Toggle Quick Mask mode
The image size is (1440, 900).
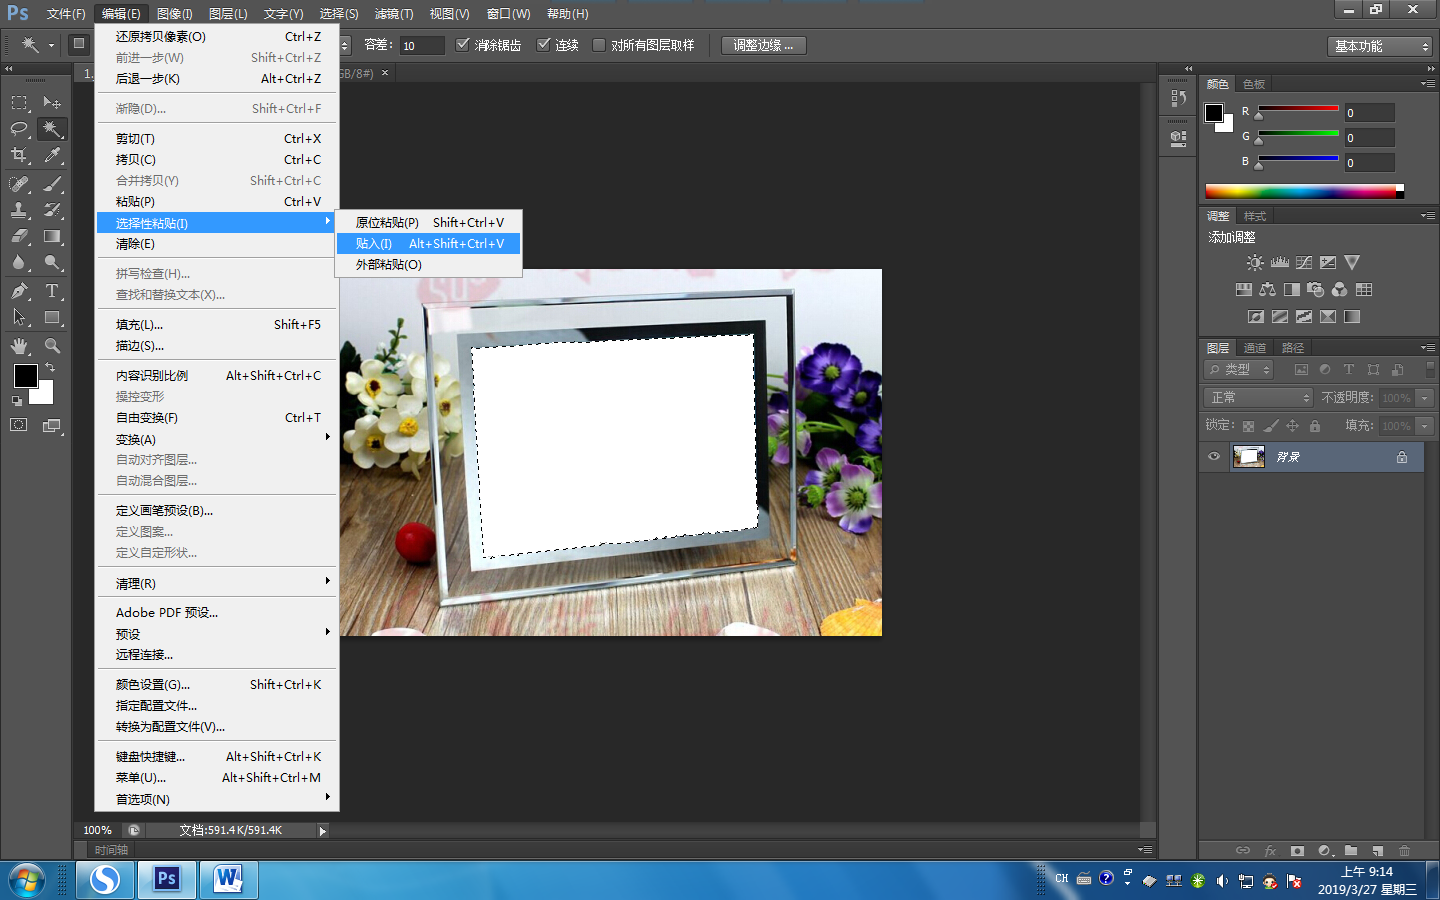[x=18, y=425]
